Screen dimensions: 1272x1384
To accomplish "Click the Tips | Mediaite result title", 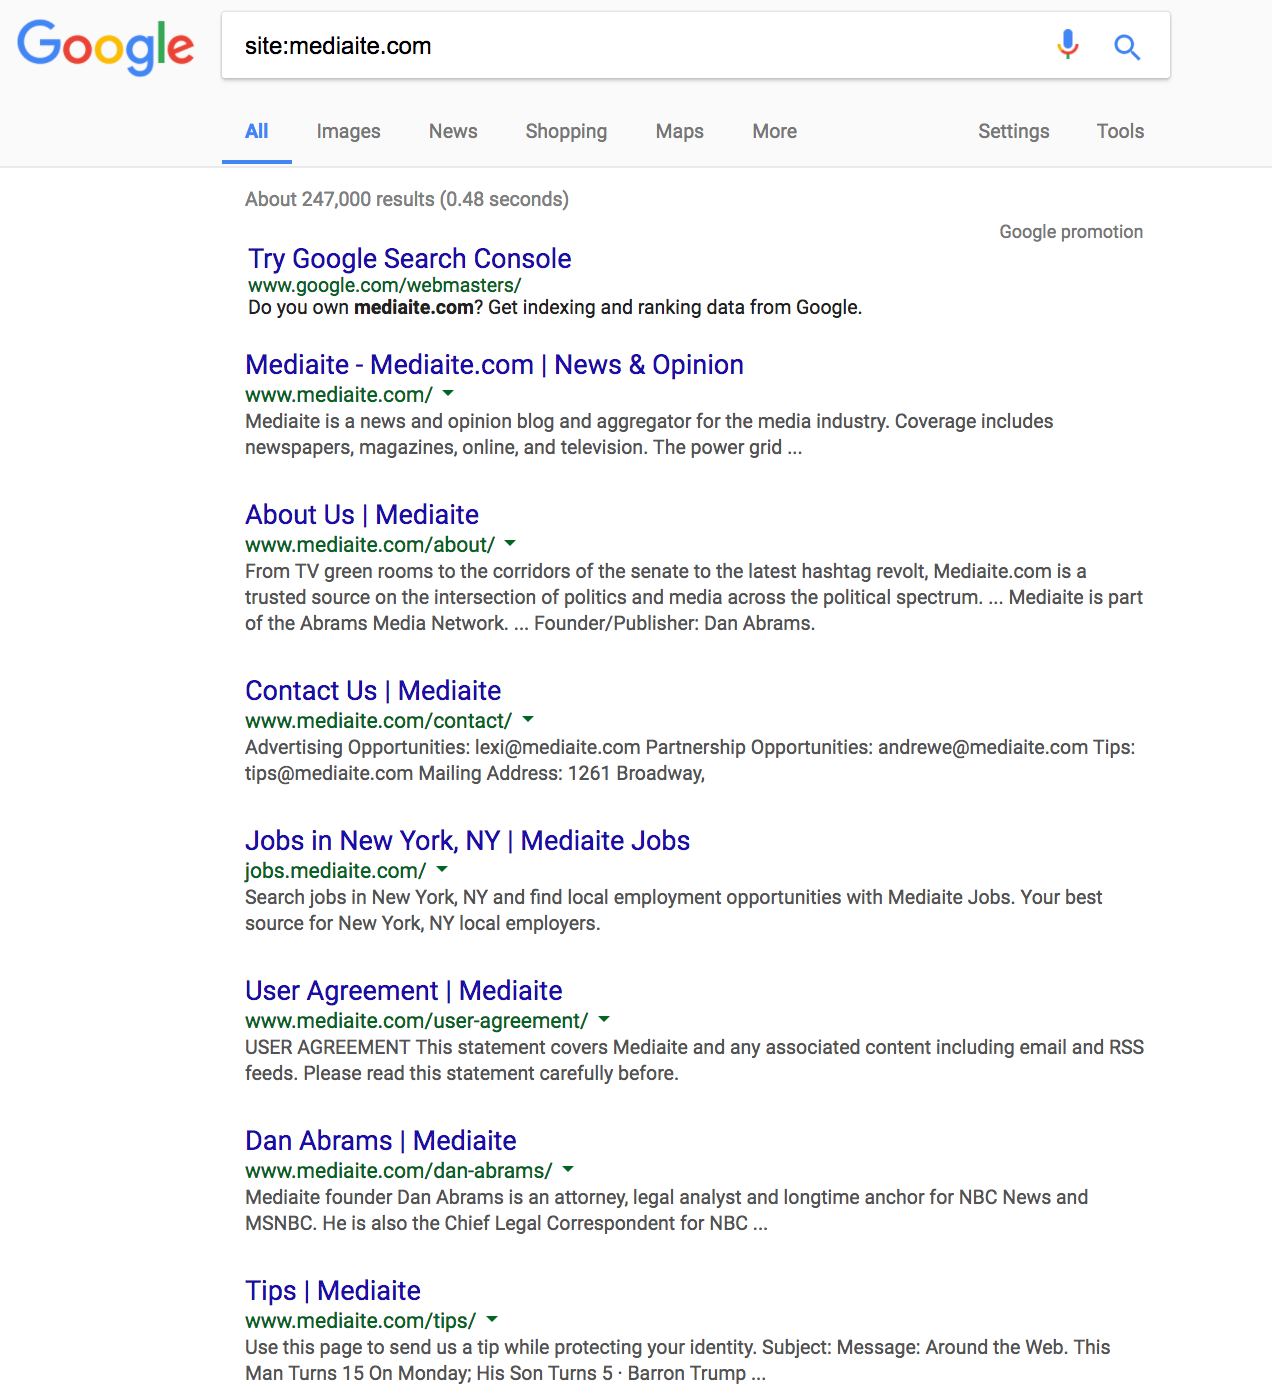I will tap(332, 1291).
